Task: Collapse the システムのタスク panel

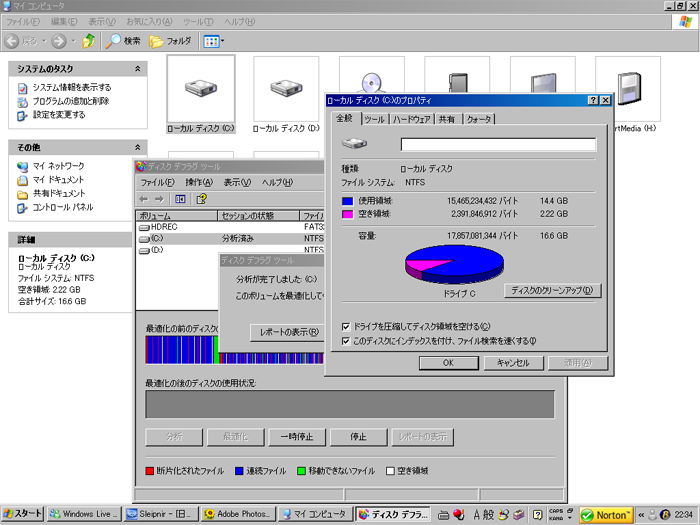Action: click(x=138, y=69)
